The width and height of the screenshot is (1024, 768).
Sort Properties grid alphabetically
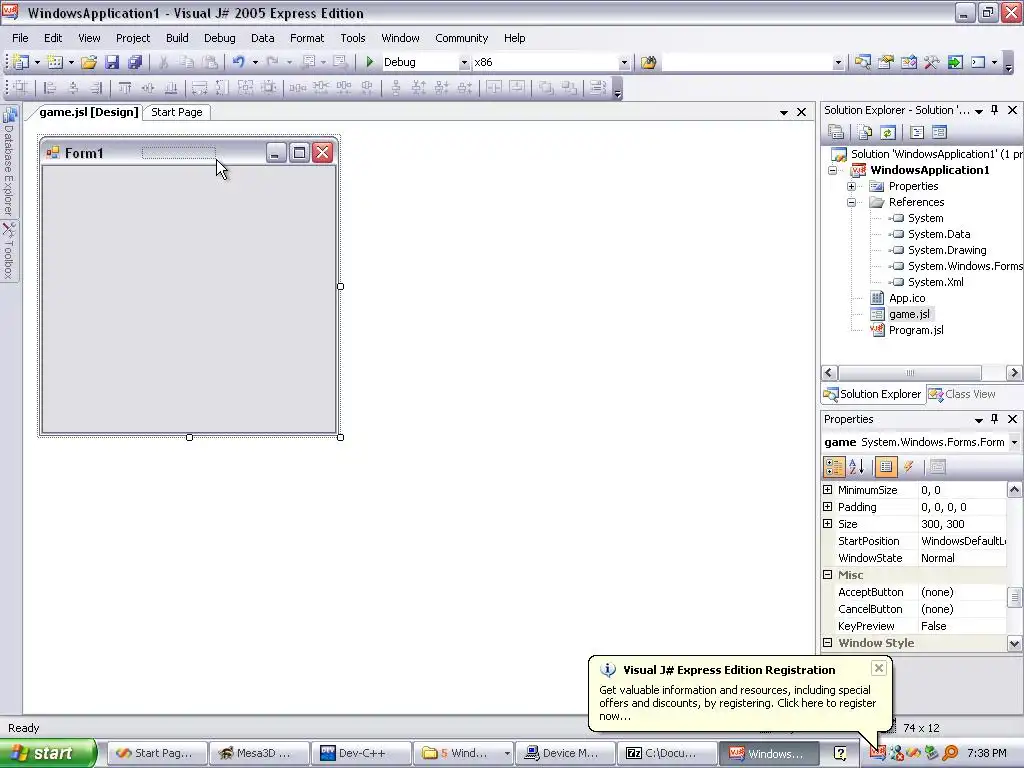857,466
